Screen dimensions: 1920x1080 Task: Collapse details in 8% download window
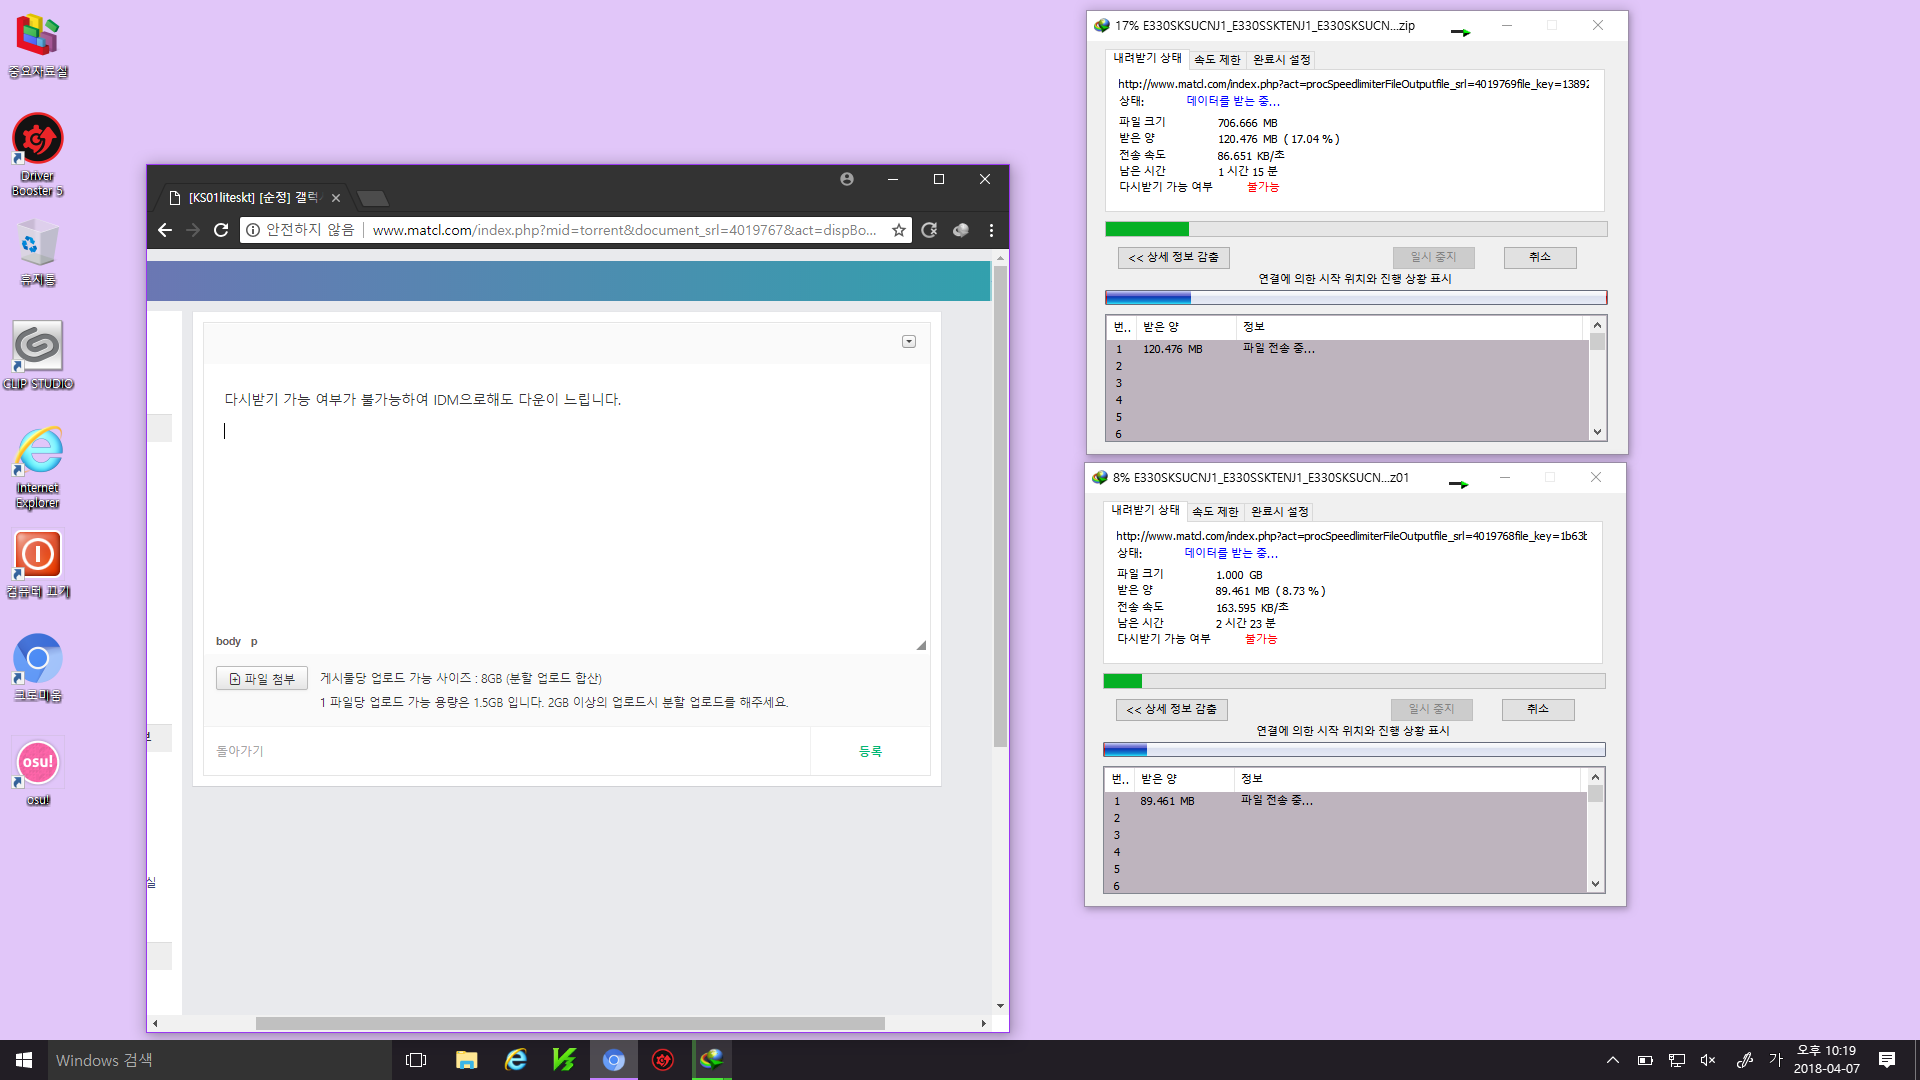[x=1171, y=709]
